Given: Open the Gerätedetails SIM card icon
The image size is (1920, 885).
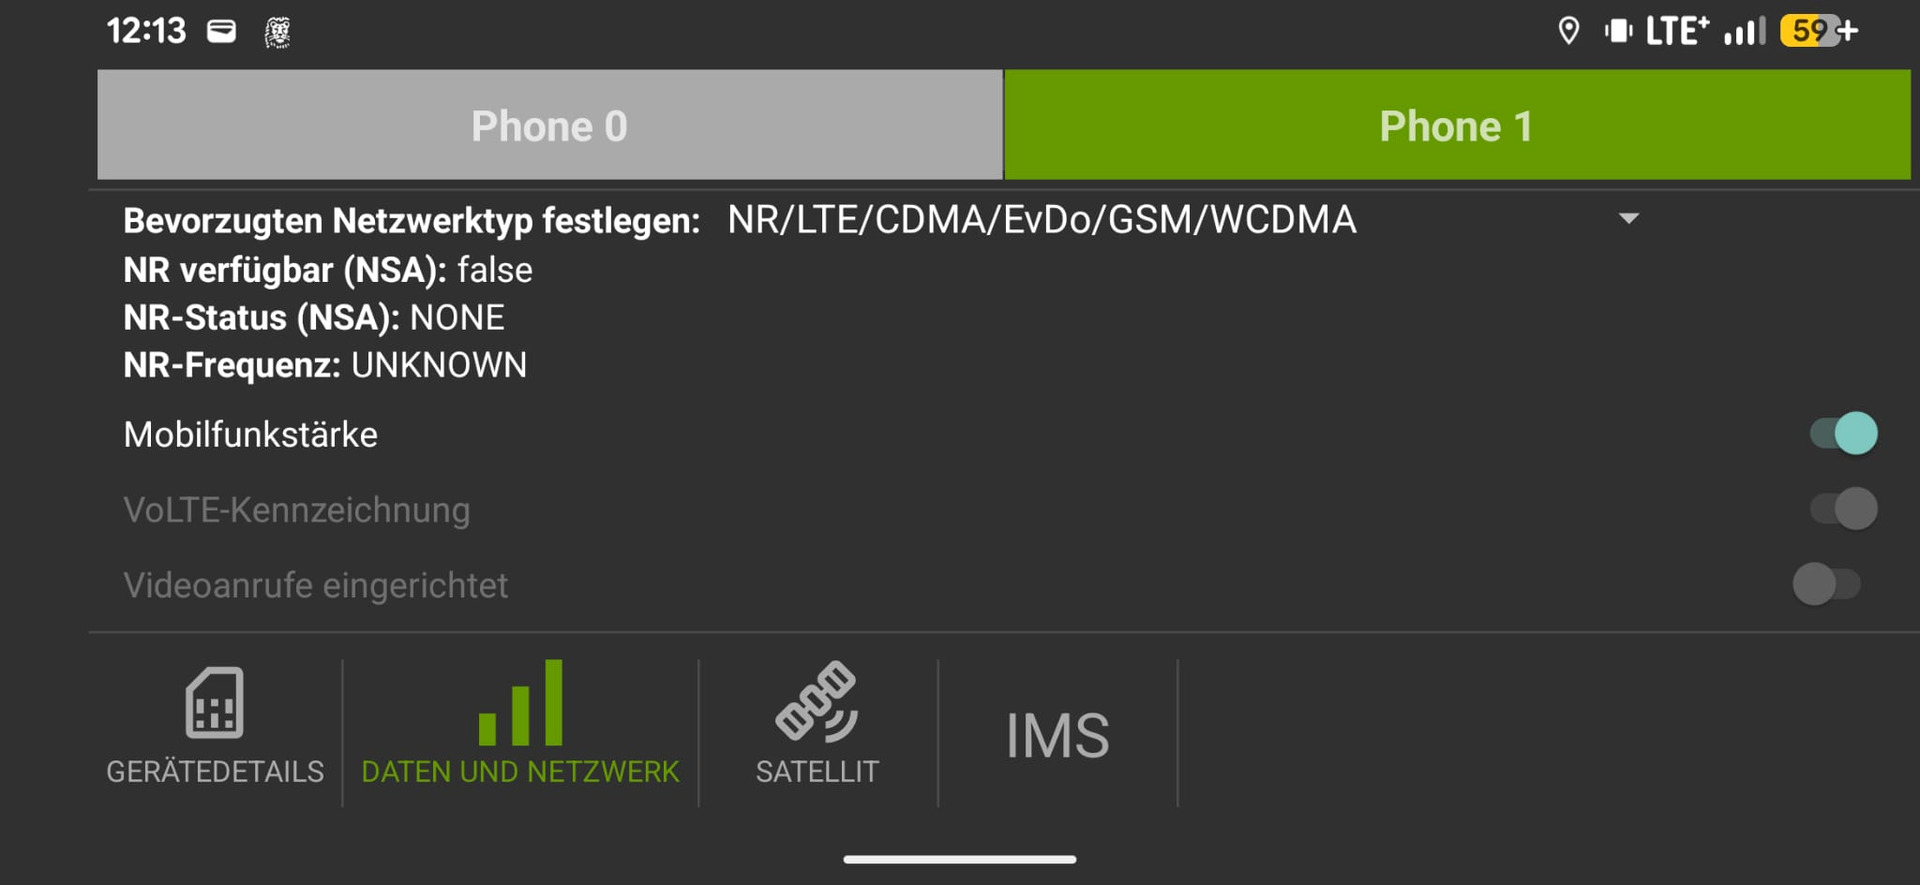Looking at the screenshot, I should click(x=214, y=703).
